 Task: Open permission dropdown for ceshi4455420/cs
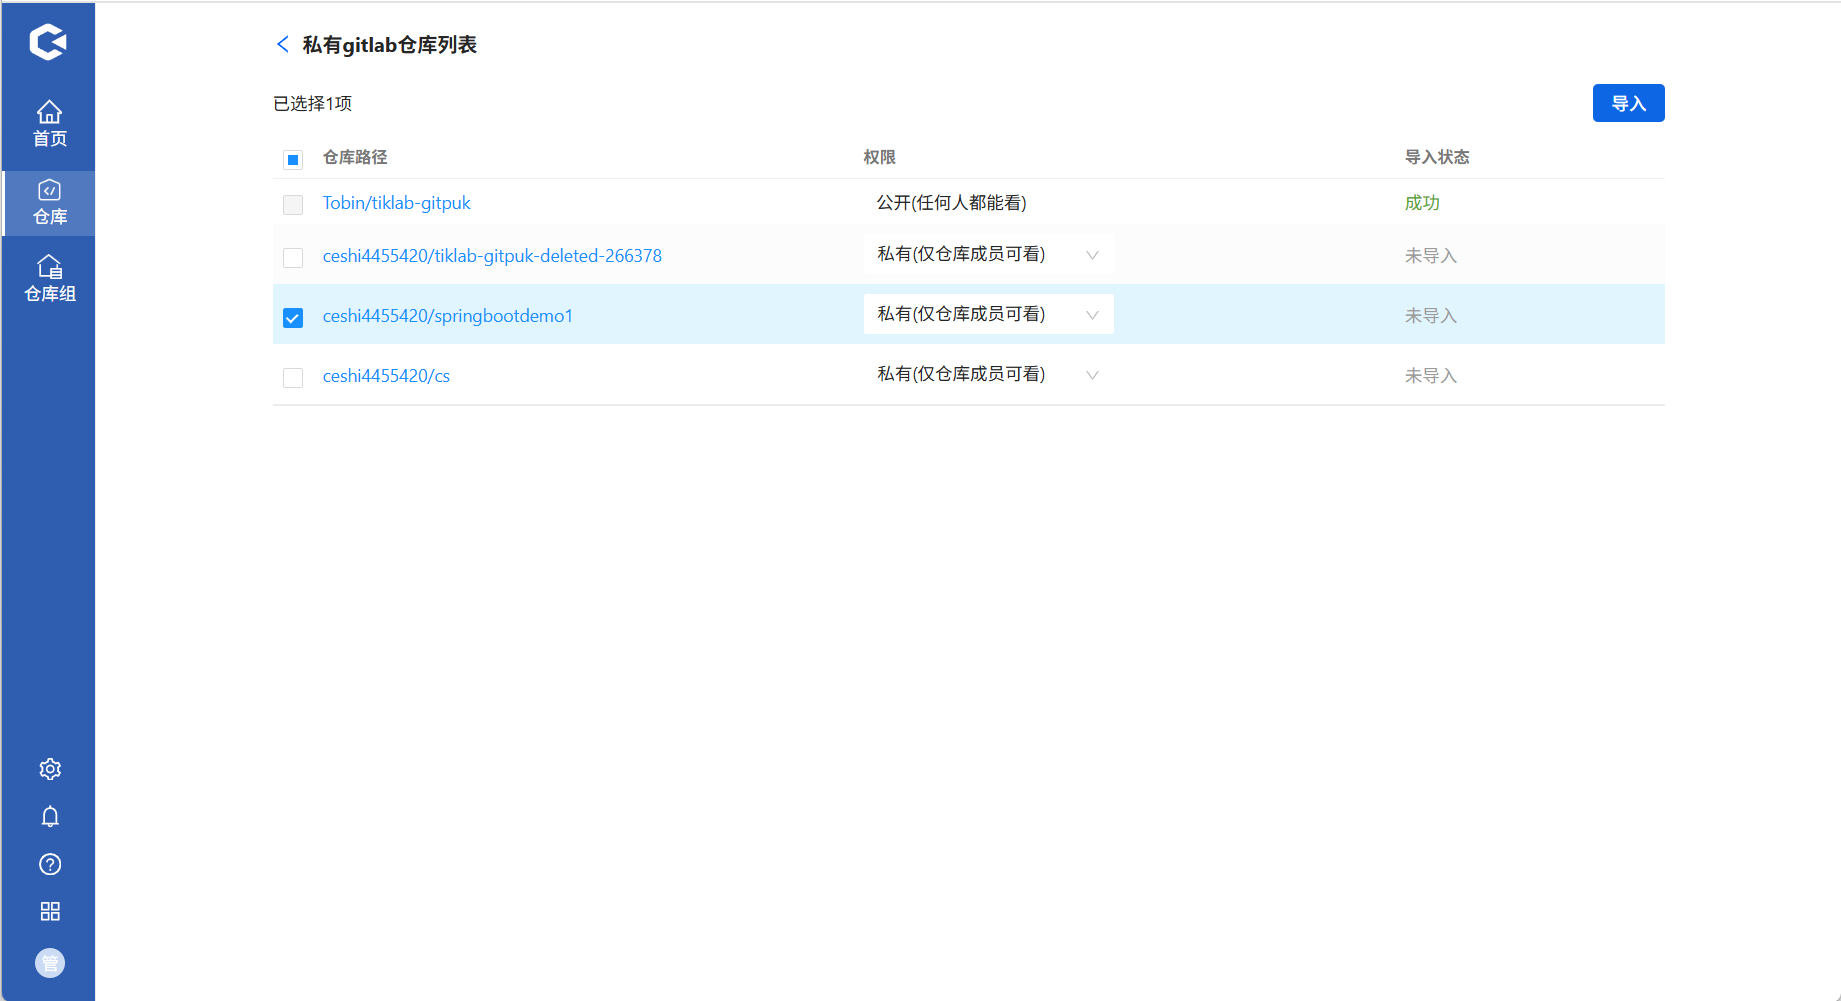988,374
